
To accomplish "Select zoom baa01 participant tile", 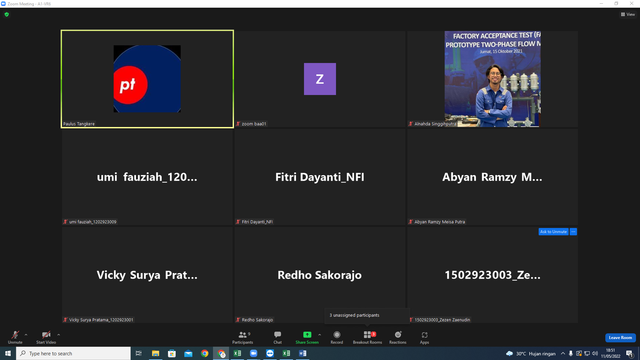I will (320, 79).
